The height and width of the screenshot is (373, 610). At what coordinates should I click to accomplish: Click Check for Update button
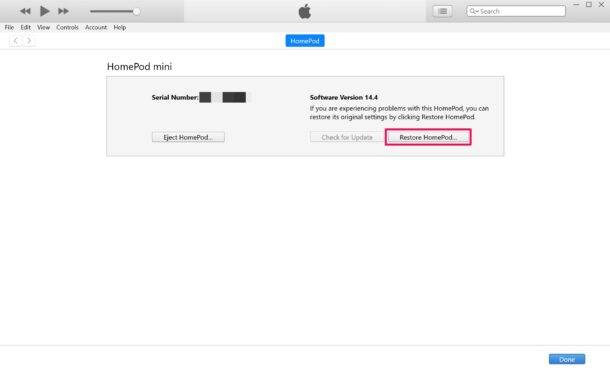(347, 137)
